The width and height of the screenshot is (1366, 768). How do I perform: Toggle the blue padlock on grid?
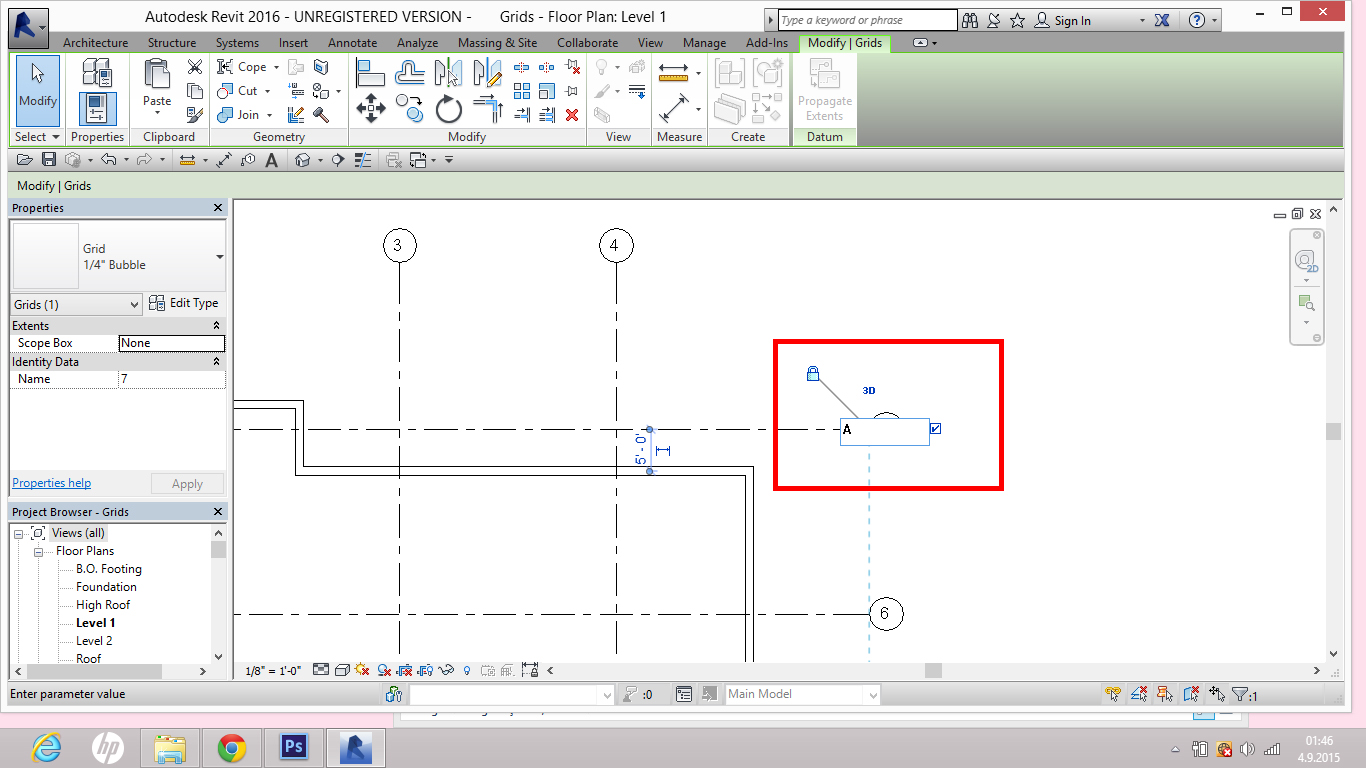pos(813,374)
